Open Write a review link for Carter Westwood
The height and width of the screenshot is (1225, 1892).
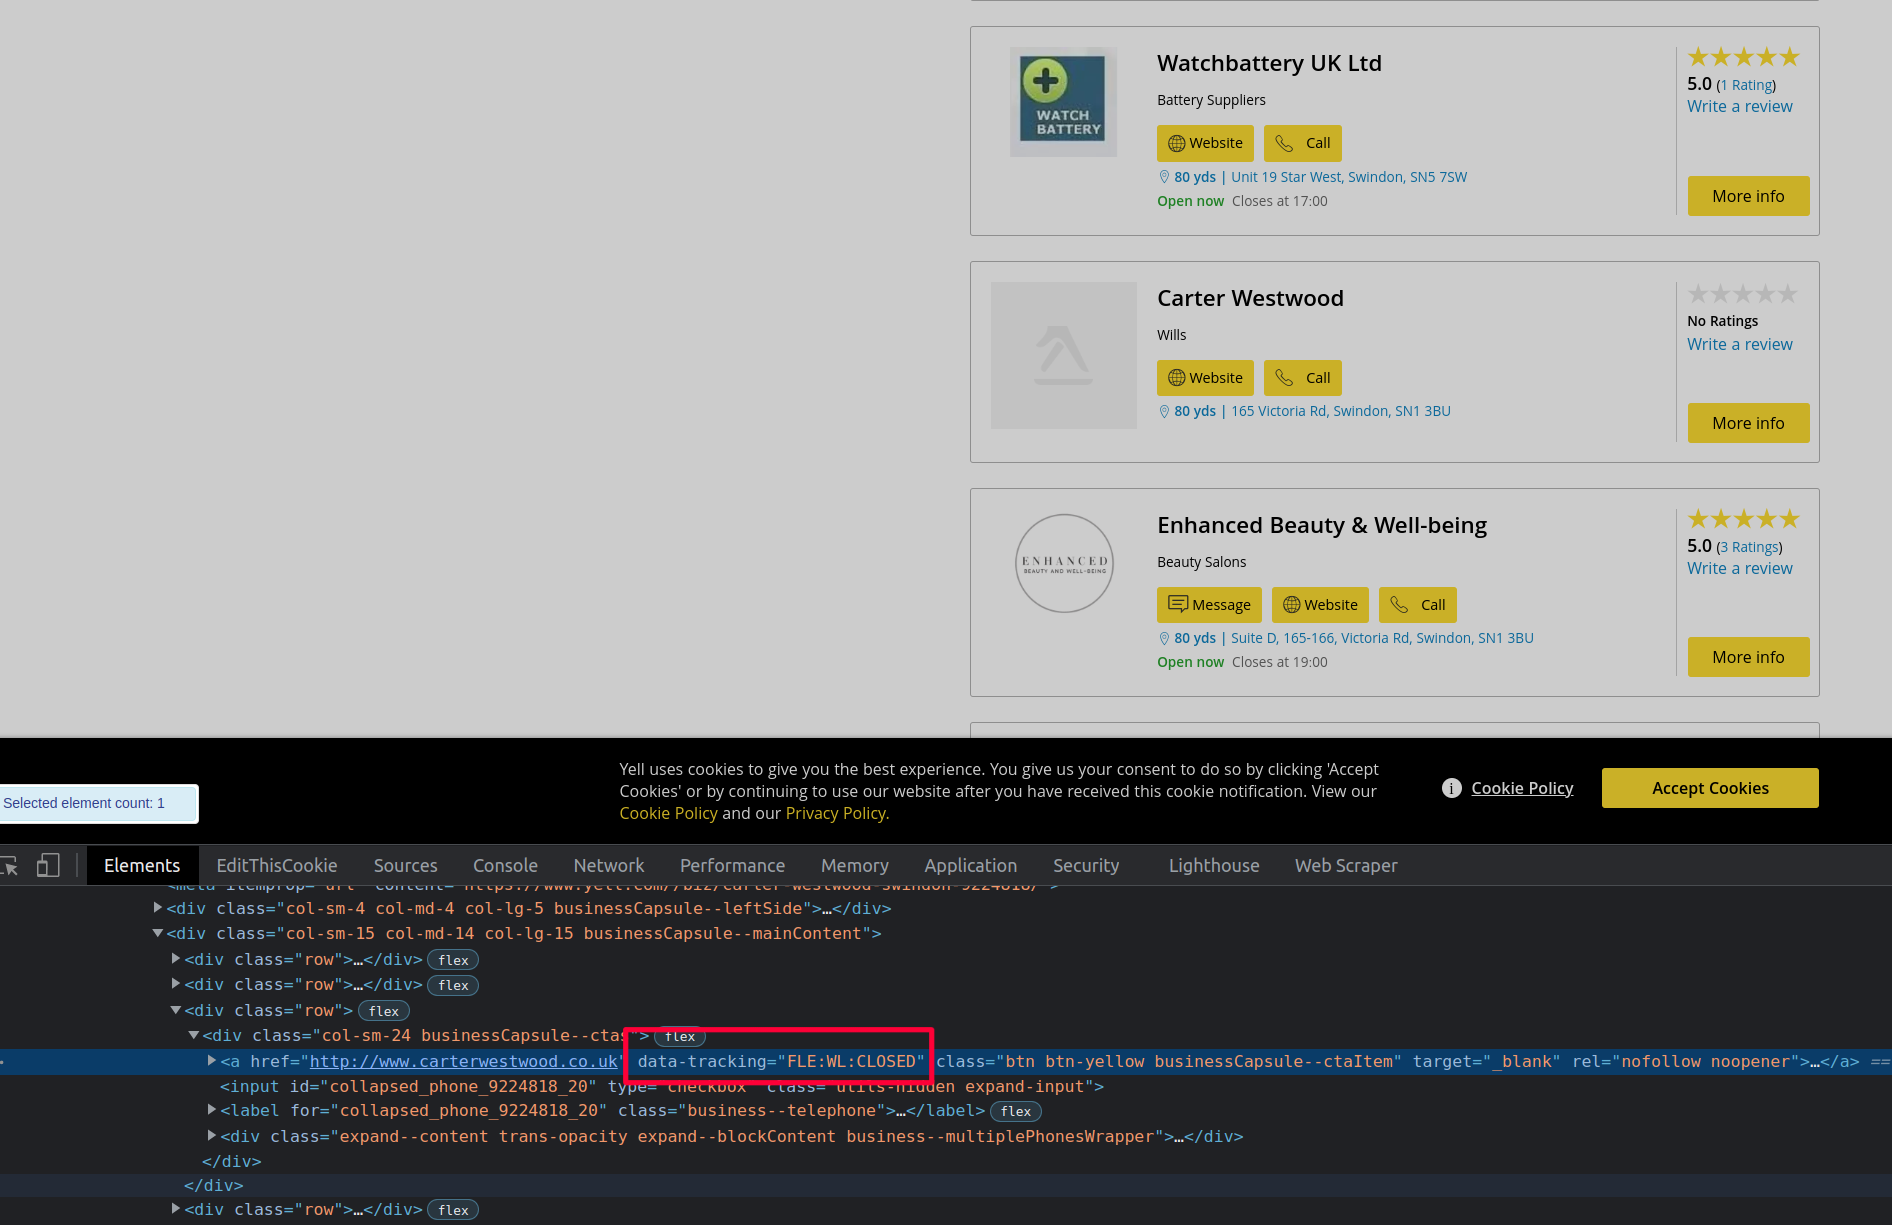pyautogui.click(x=1739, y=345)
